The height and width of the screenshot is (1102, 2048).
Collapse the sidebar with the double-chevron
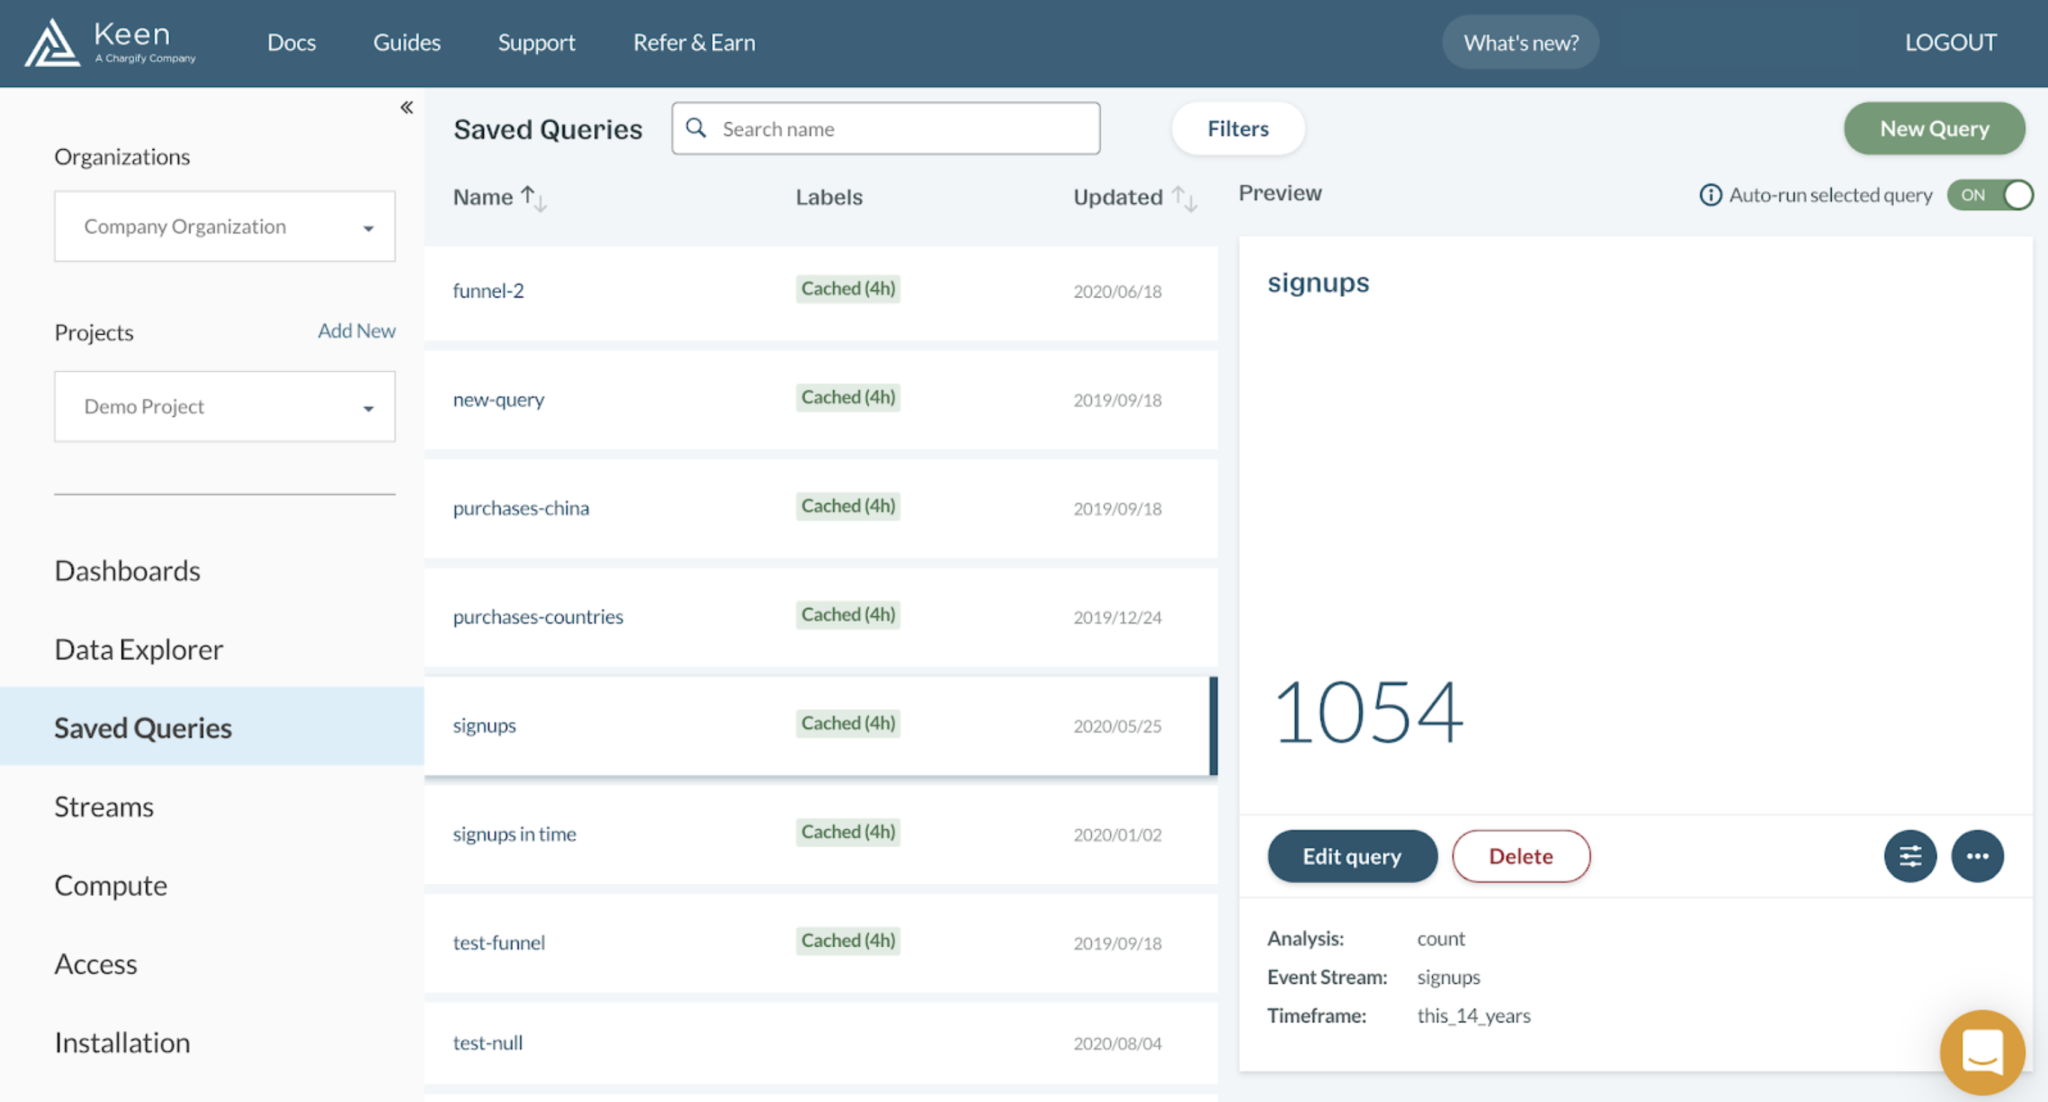point(406,105)
